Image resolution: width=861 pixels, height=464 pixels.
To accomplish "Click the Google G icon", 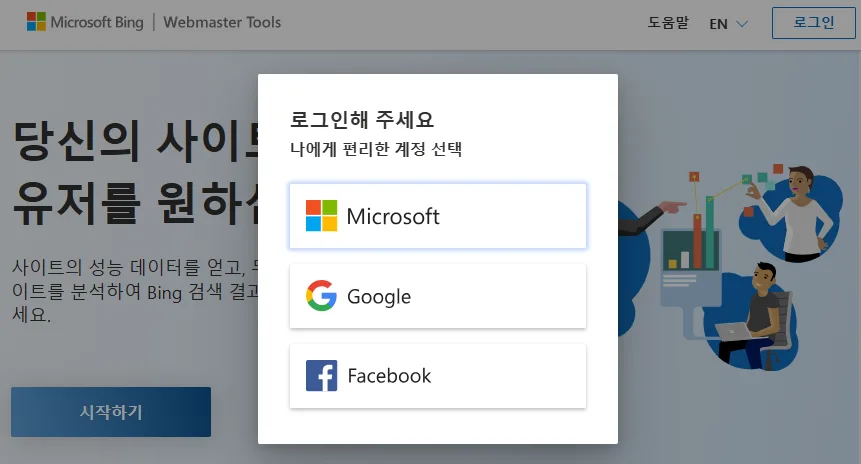I will click(321, 295).
